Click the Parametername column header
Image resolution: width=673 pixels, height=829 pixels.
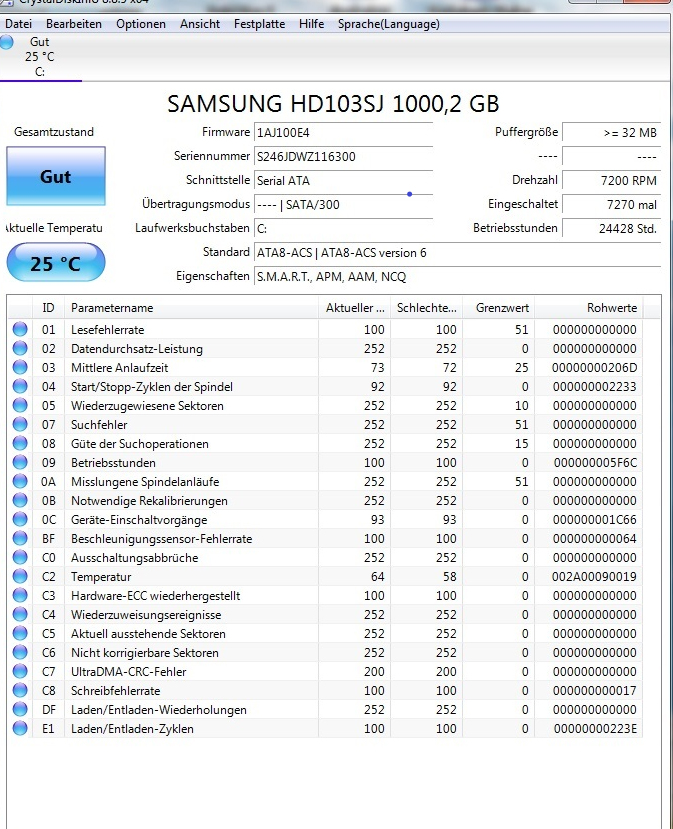(191, 308)
